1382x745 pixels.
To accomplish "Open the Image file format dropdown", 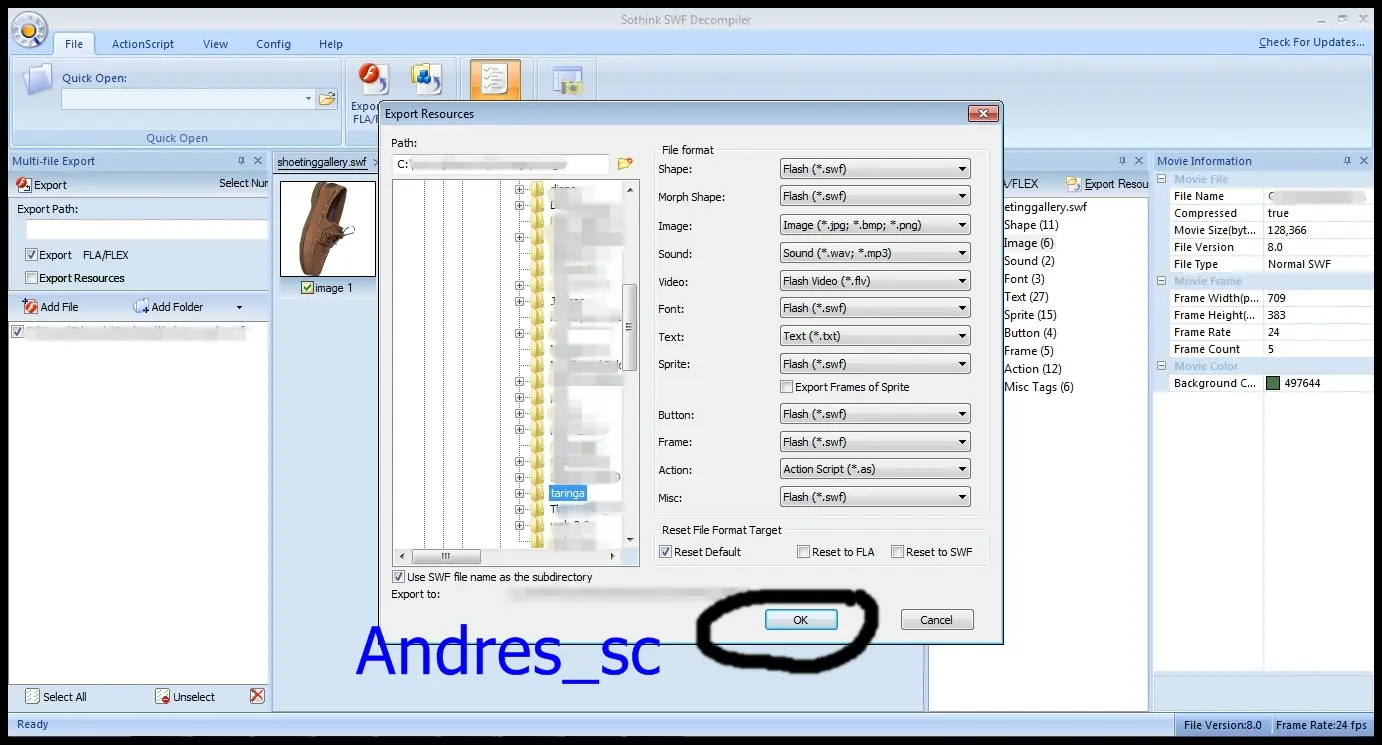I will (x=875, y=225).
